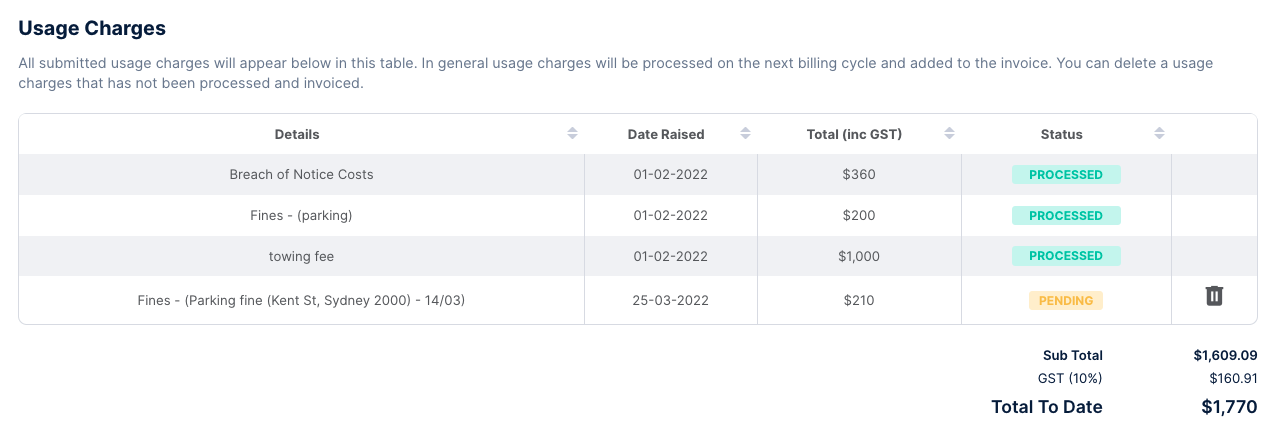The width and height of the screenshot is (1282, 444).
Task: Click the Status column header
Action: point(1061,134)
